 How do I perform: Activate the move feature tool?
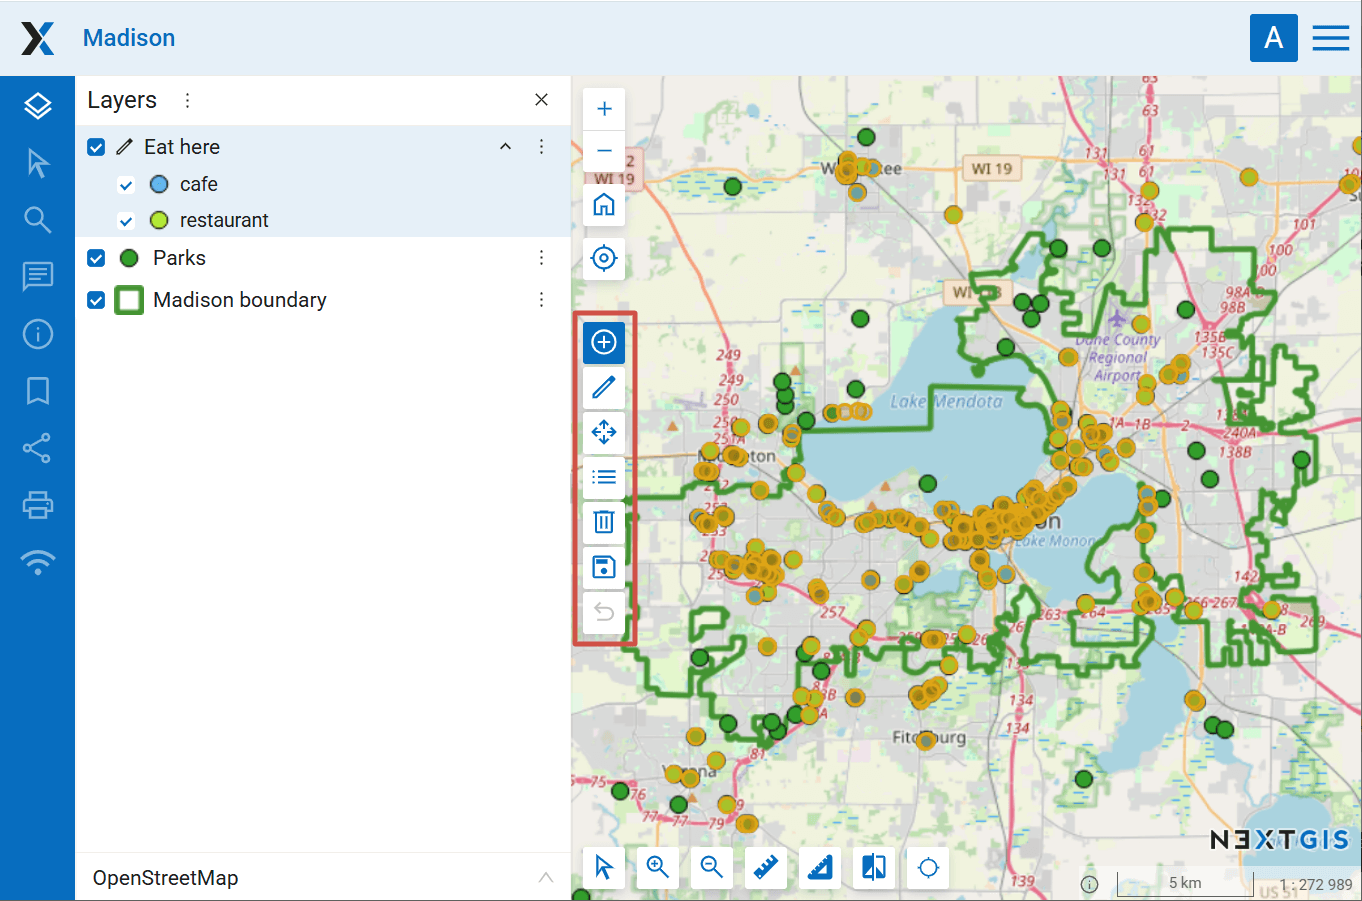604,432
